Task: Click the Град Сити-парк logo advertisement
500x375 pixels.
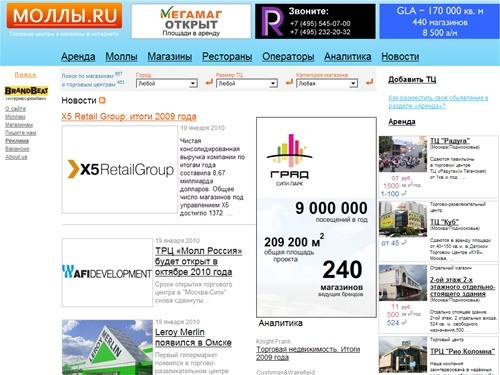Action: (289, 159)
